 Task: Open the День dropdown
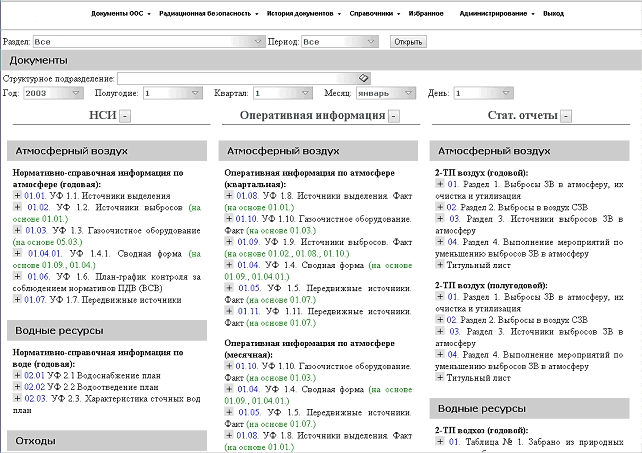tap(484, 93)
